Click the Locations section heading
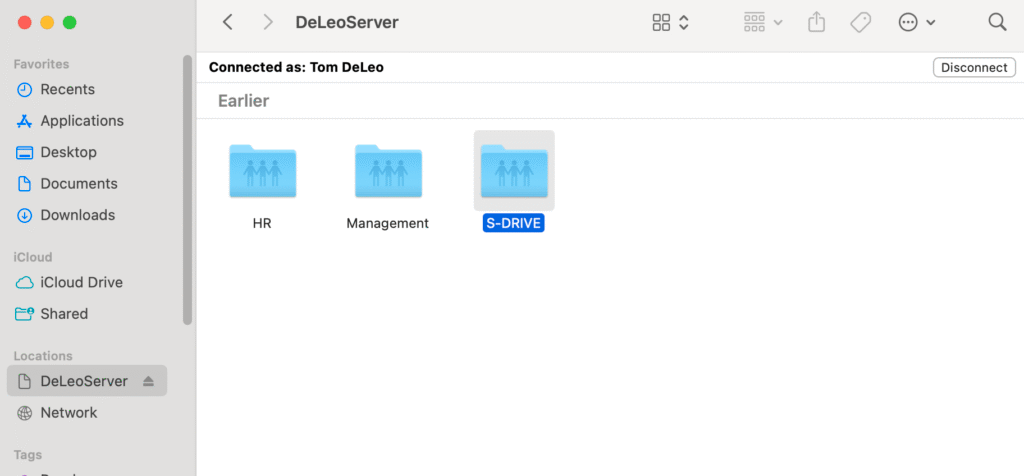 pyautogui.click(x=43, y=356)
